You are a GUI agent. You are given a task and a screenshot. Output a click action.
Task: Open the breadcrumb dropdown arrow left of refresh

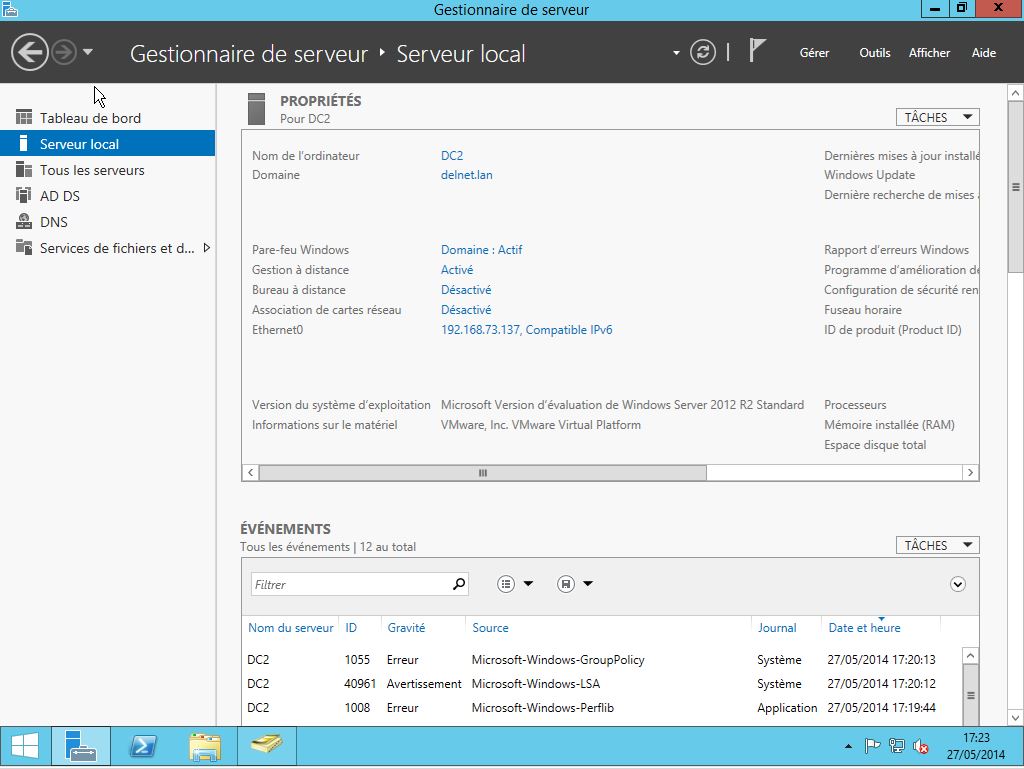click(676, 53)
